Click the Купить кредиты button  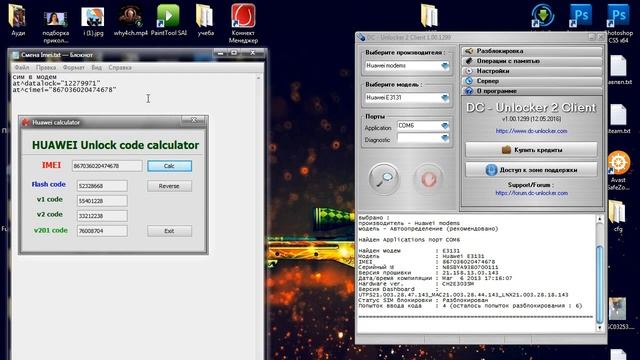tap(531, 150)
